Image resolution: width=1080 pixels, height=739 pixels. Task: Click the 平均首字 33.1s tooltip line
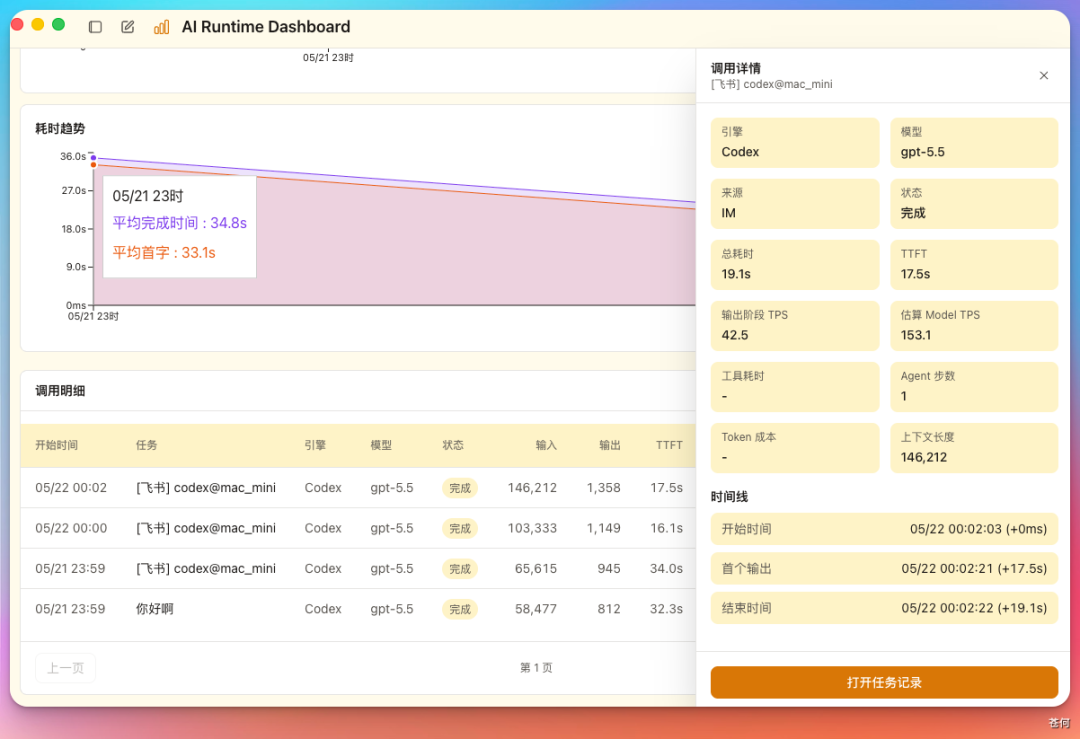pos(164,253)
